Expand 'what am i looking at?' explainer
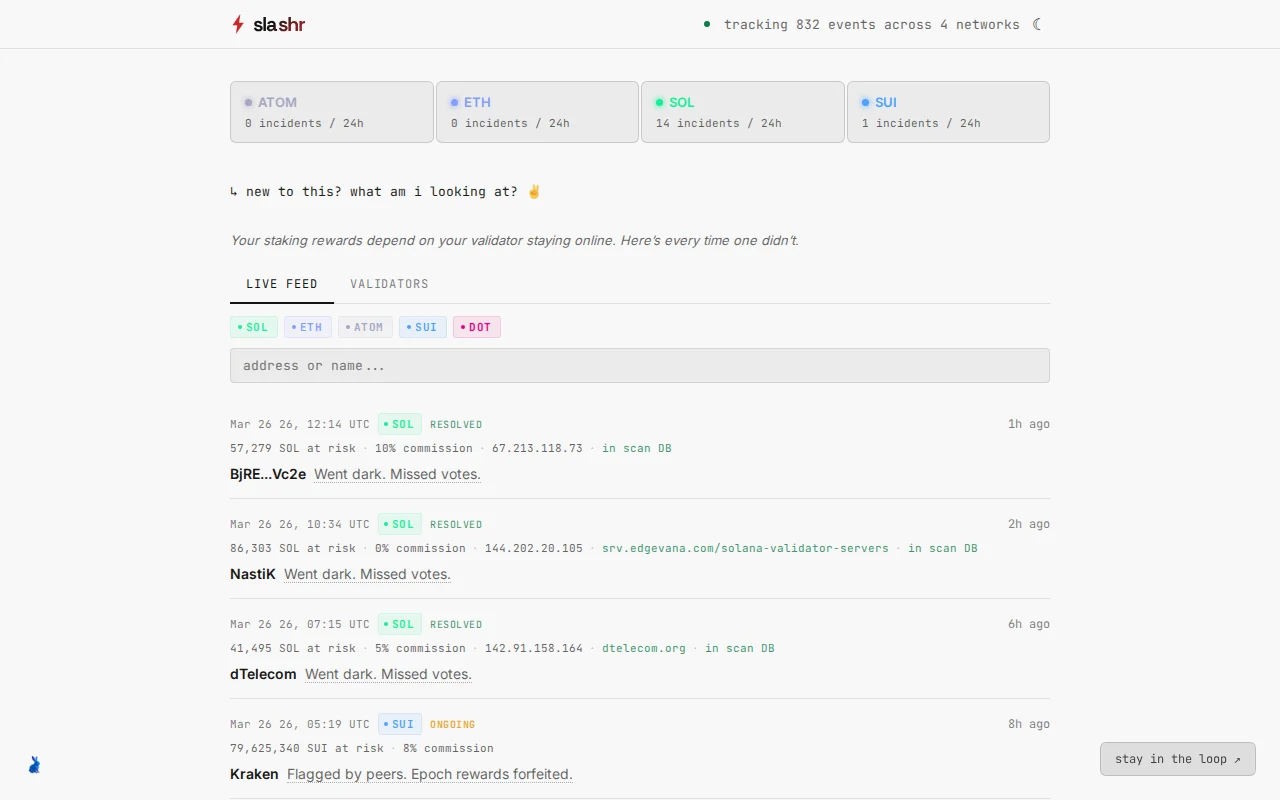Screen dimensions: 1280x800 coord(386,191)
